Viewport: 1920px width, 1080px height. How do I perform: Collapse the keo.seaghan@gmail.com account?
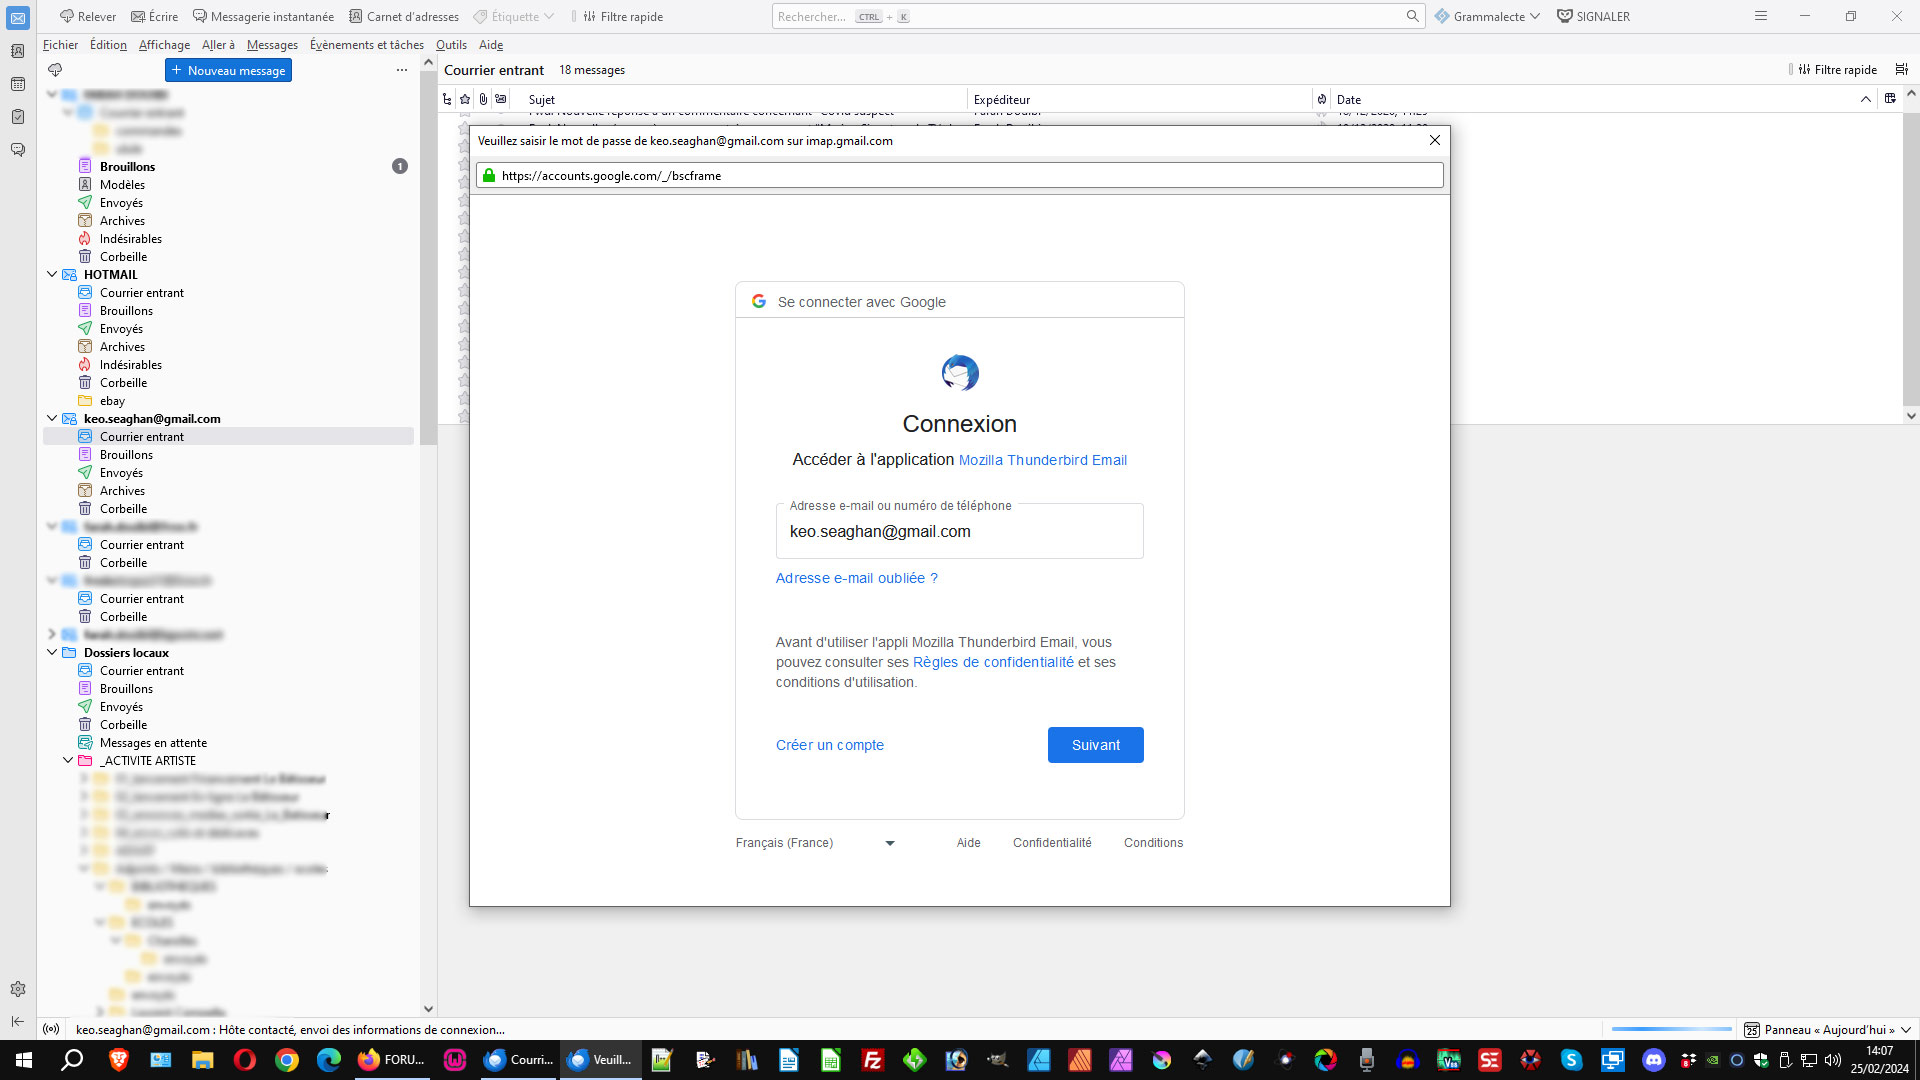(x=52, y=418)
